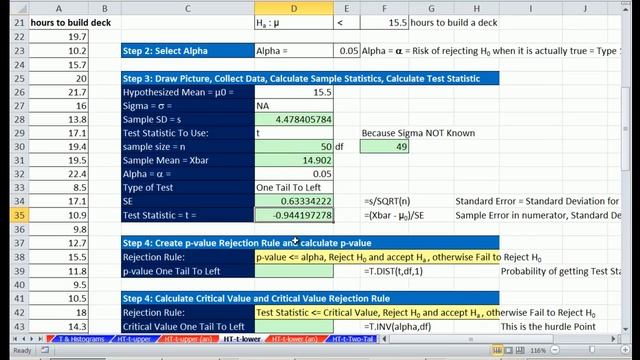Click the Step 2: Select Alpha header cell

point(187,51)
